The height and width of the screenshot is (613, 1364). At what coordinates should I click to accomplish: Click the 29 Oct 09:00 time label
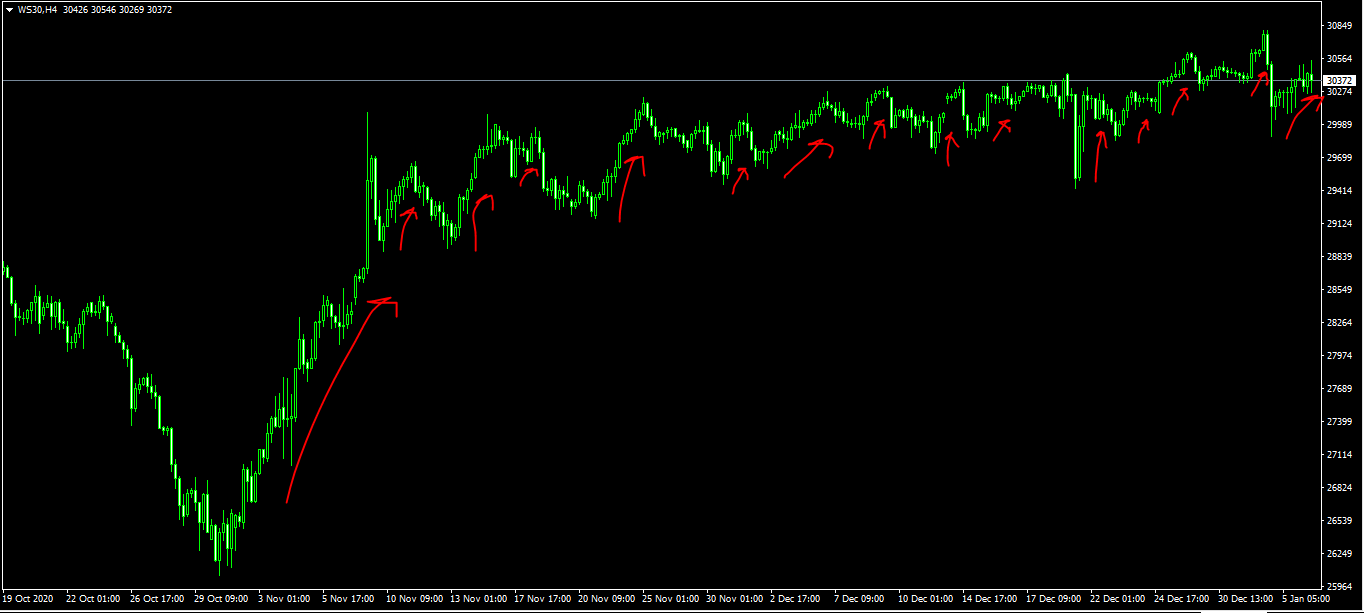tap(219, 599)
